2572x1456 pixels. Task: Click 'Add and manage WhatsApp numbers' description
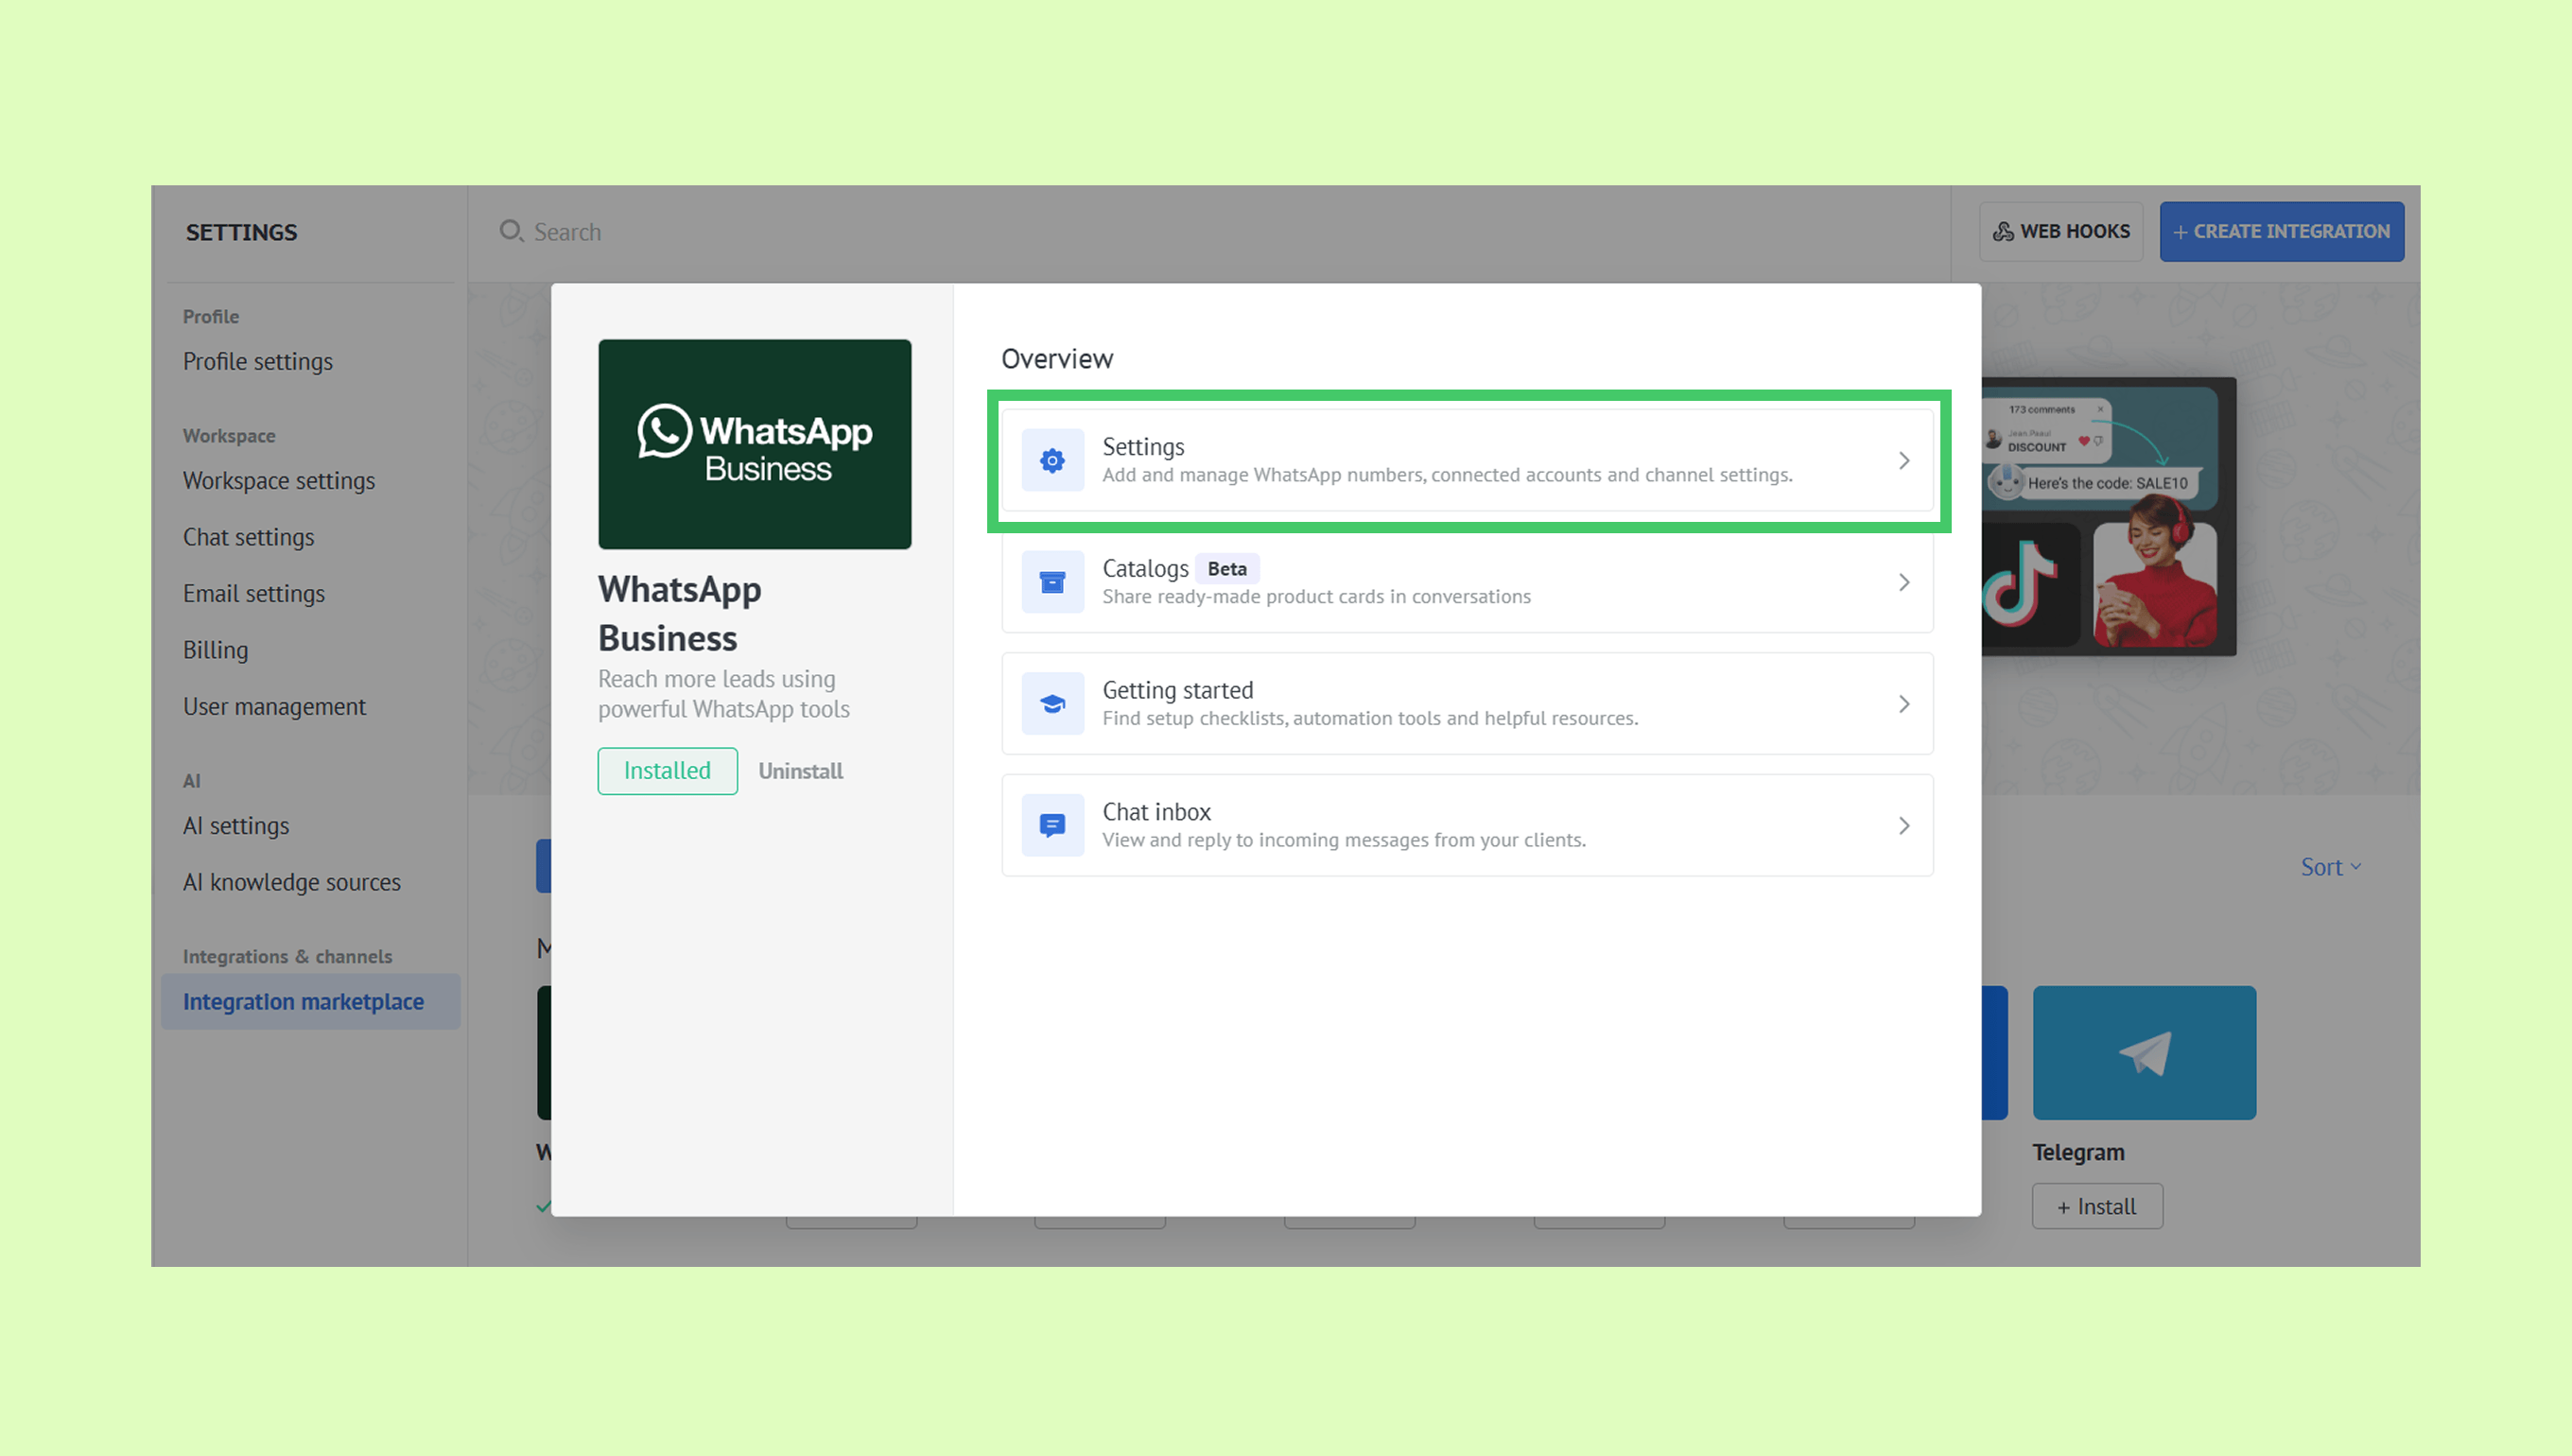pyautogui.click(x=1447, y=474)
